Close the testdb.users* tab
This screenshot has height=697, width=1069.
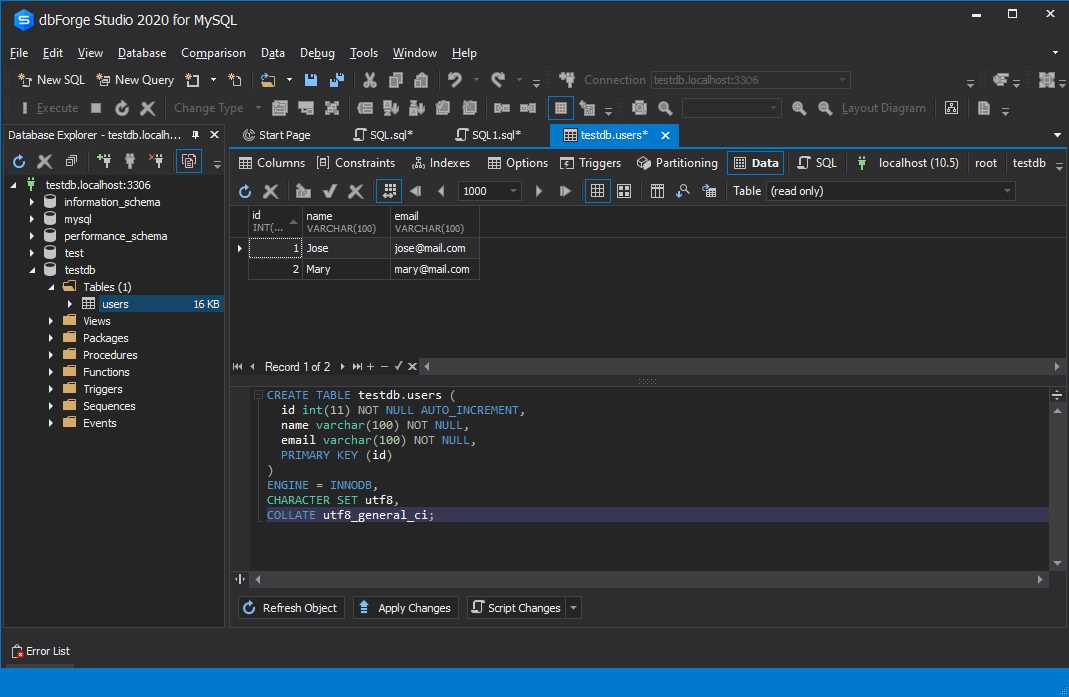click(665, 135)
